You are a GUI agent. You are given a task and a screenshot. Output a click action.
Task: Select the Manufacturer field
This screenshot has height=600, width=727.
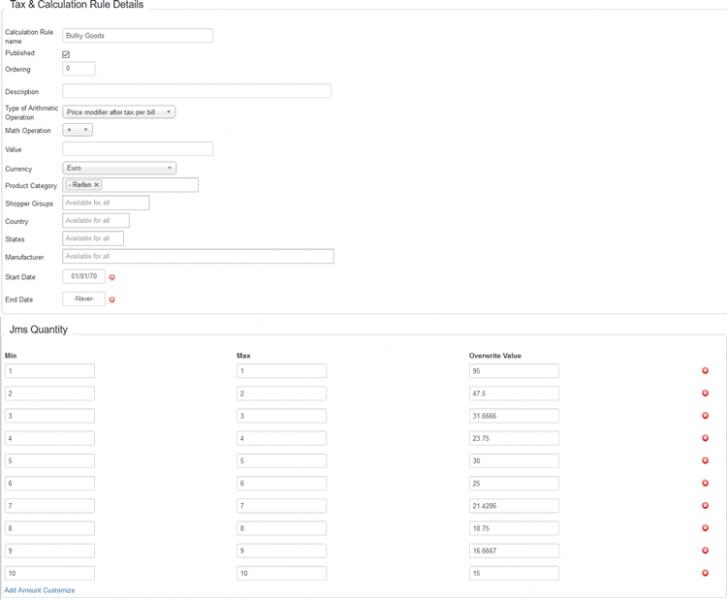pyautogui.click(x=197, y=257)
